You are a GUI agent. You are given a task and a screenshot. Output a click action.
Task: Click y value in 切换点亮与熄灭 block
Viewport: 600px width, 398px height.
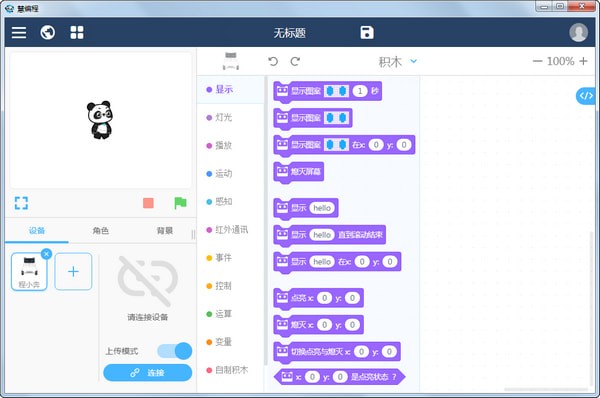tap(389, 352)
